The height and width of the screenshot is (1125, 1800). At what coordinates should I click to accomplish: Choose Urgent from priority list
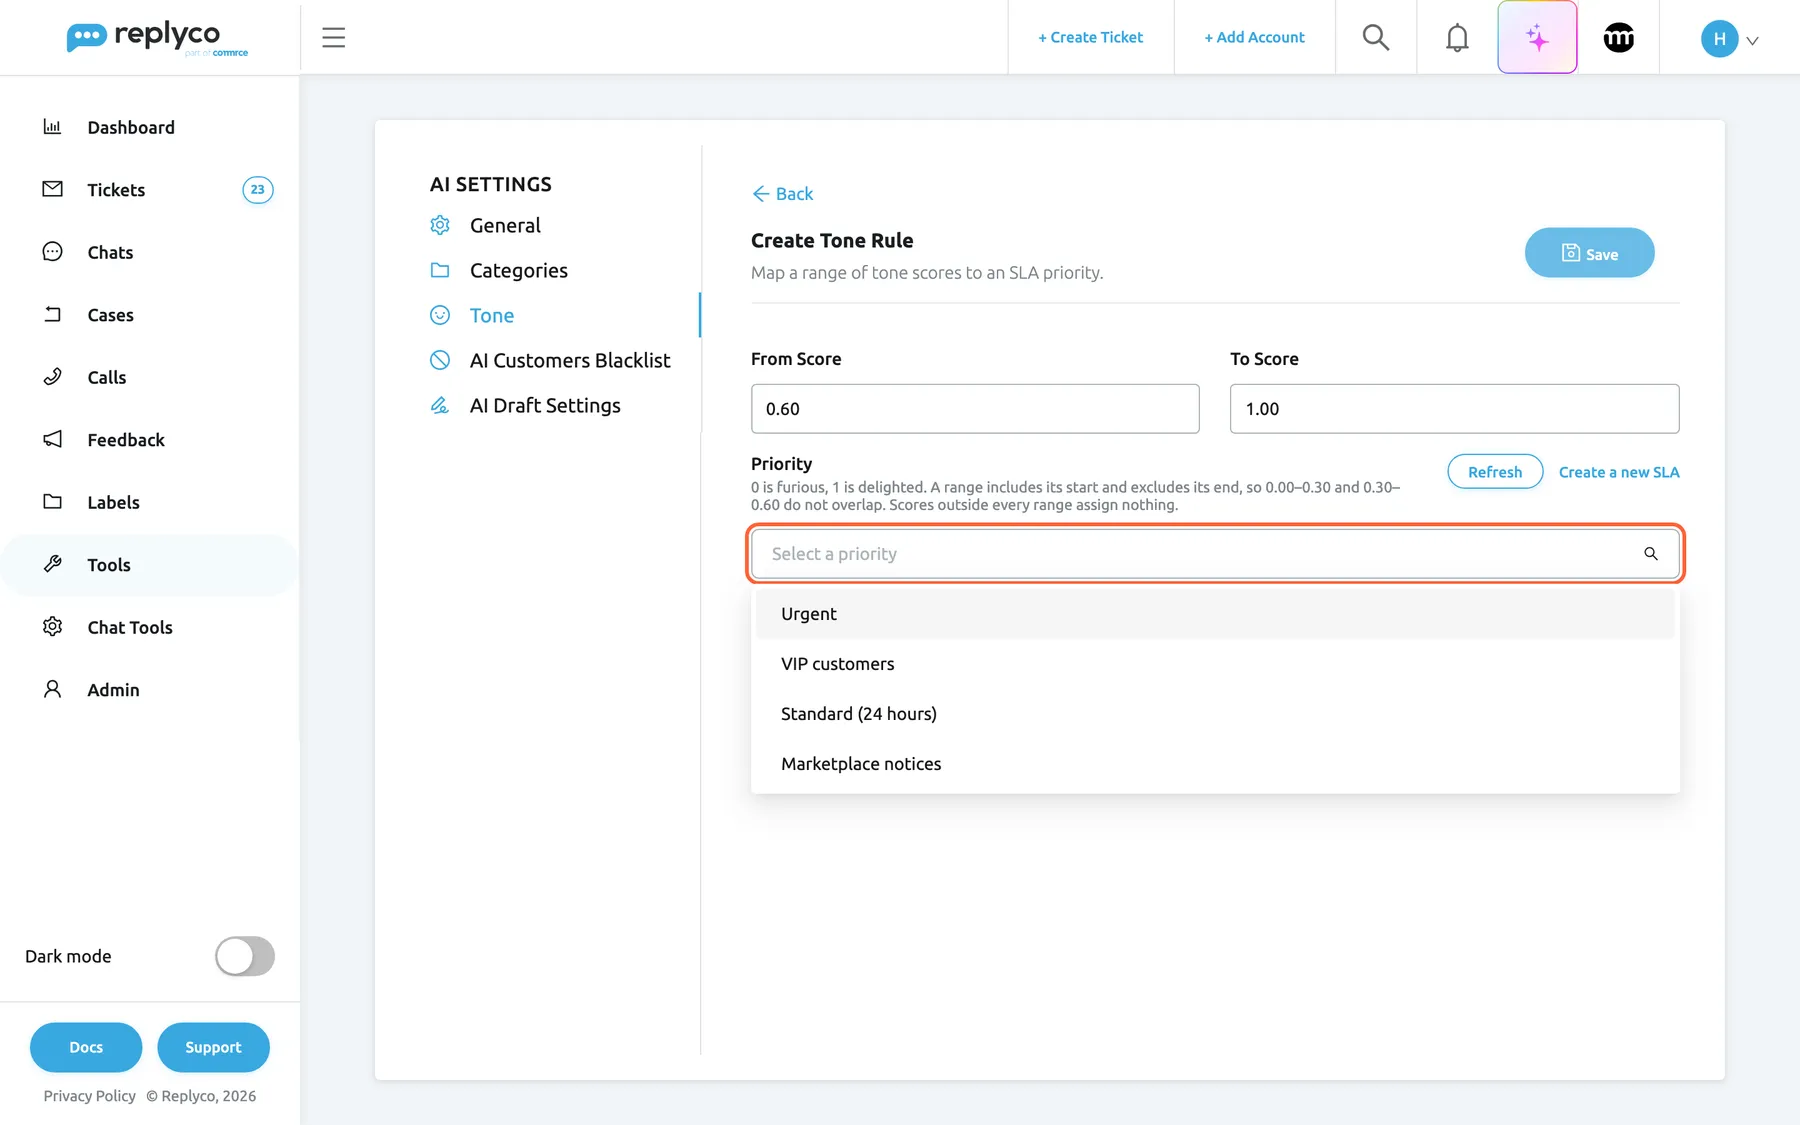pyautogui.click(x=1215, y=614)
